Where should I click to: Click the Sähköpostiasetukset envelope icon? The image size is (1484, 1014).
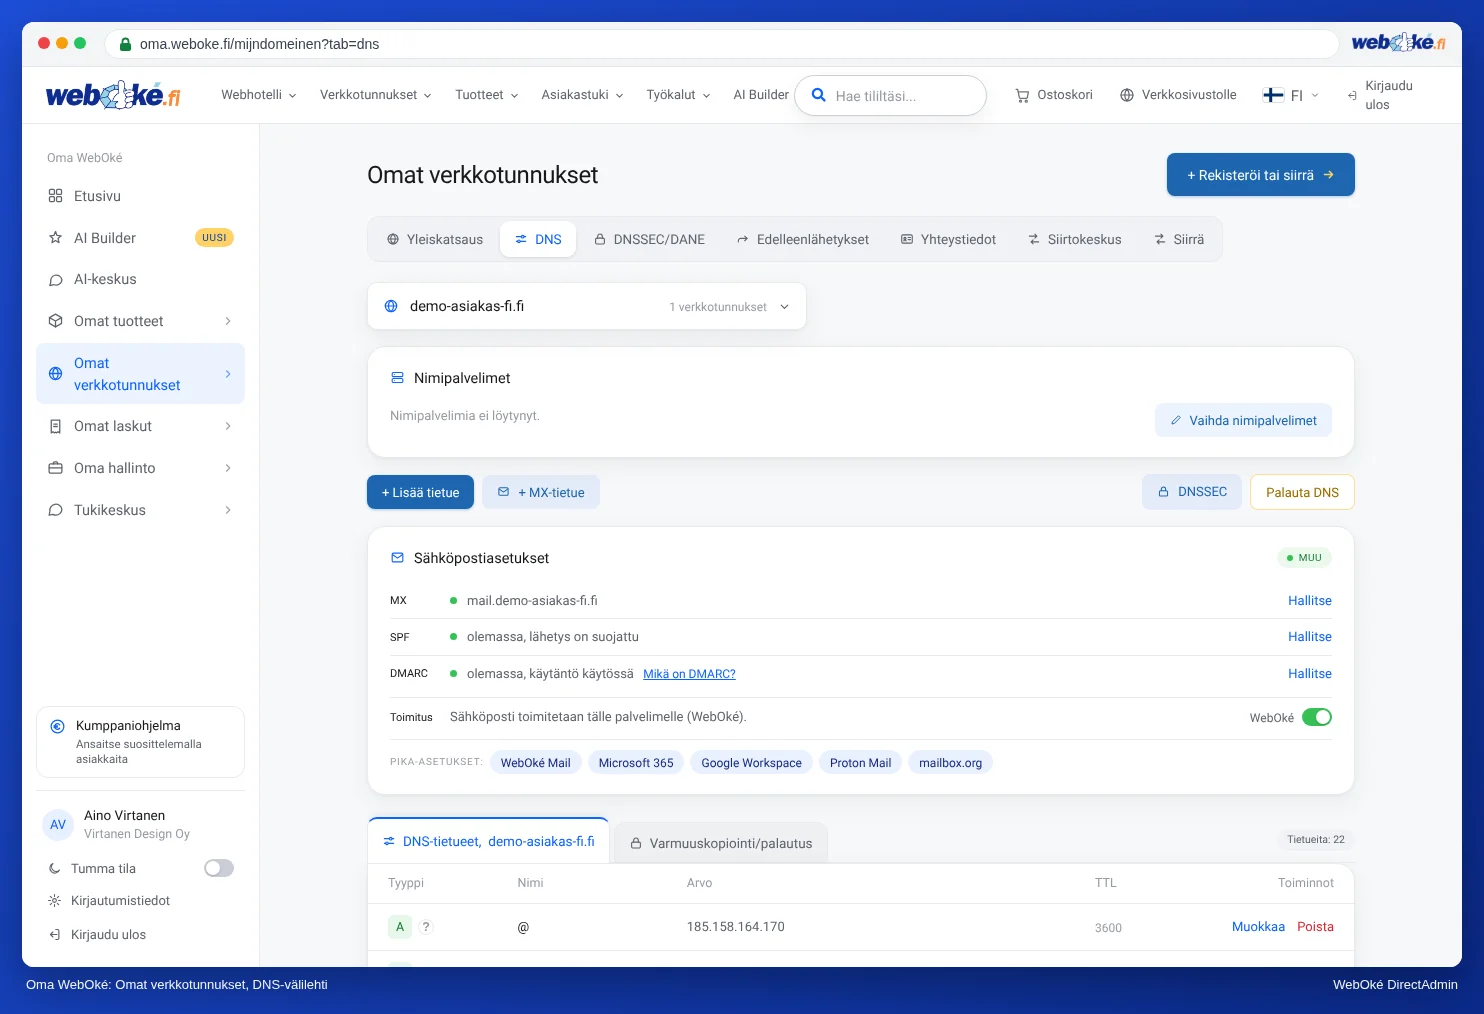point(397,558)
